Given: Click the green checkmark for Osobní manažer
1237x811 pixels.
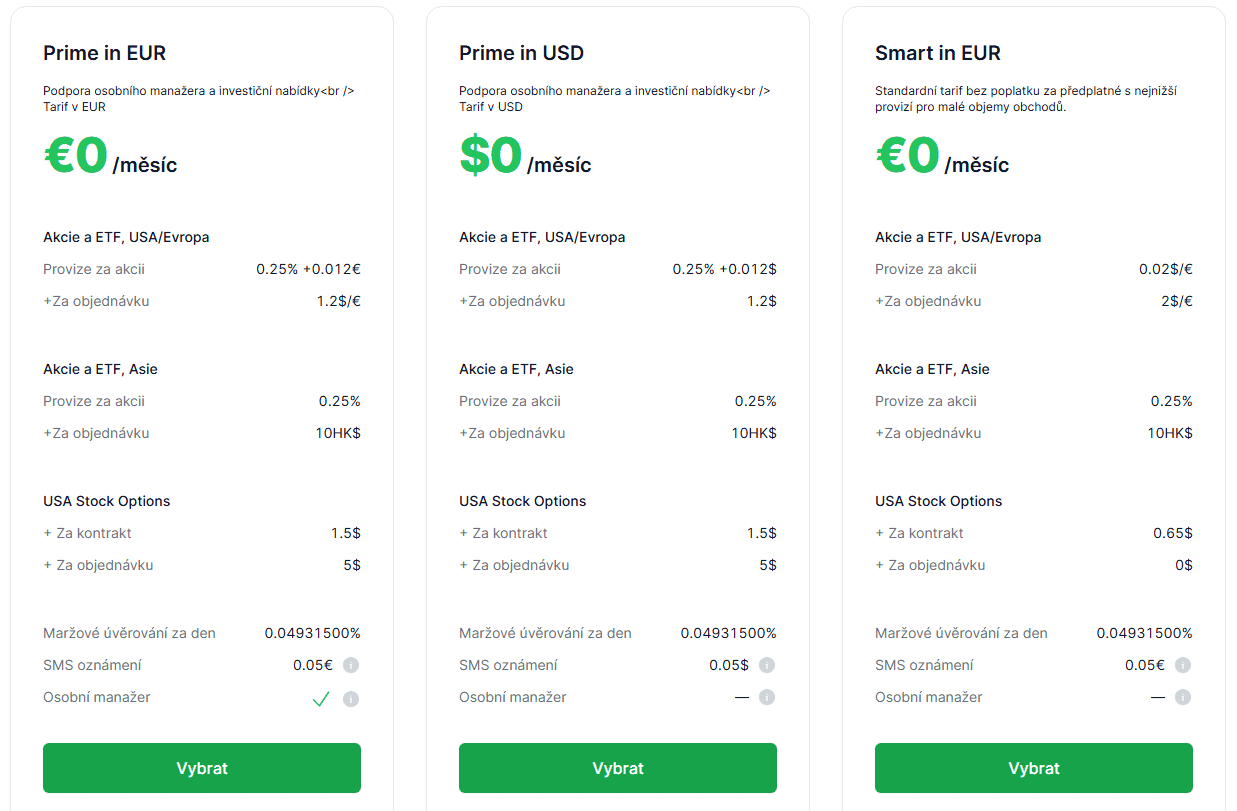Looking at the screenshot, I should click(x=321, y=699).
